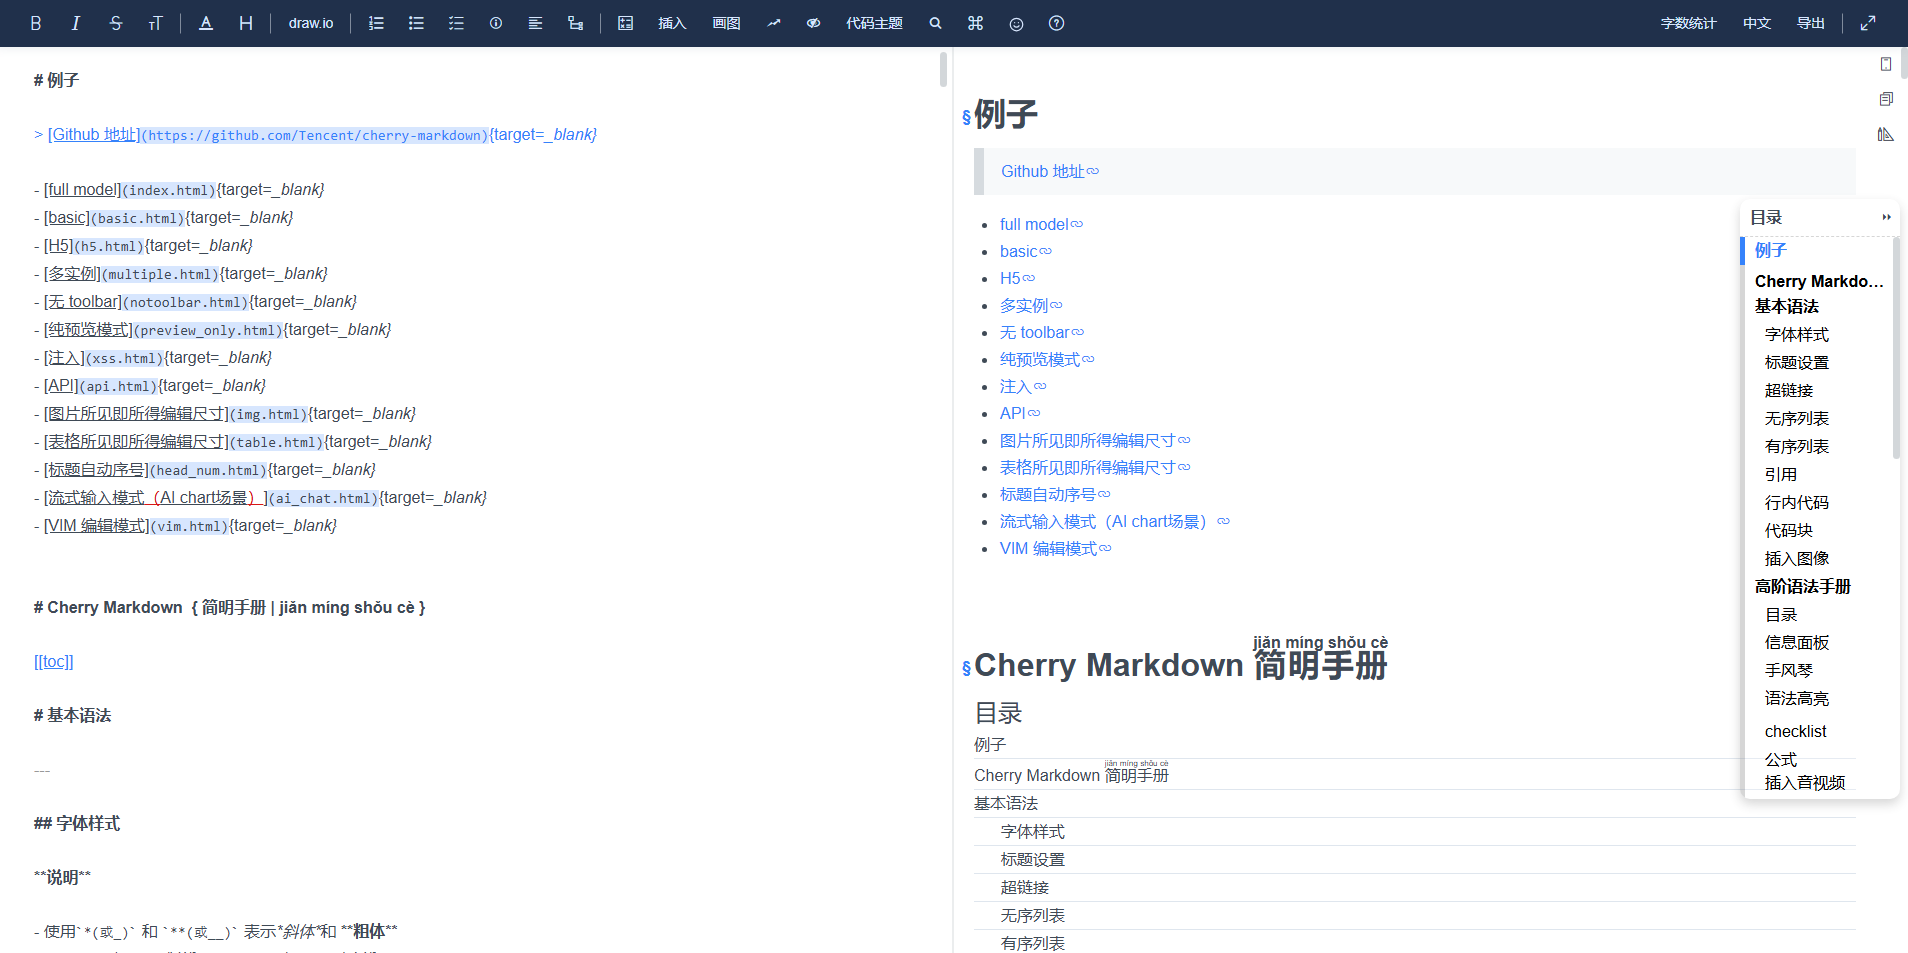This screenshot has height=953, width=1908.
Task: Open the search magnifier tool
Action: pyautogui.click(x=936, y=23)
